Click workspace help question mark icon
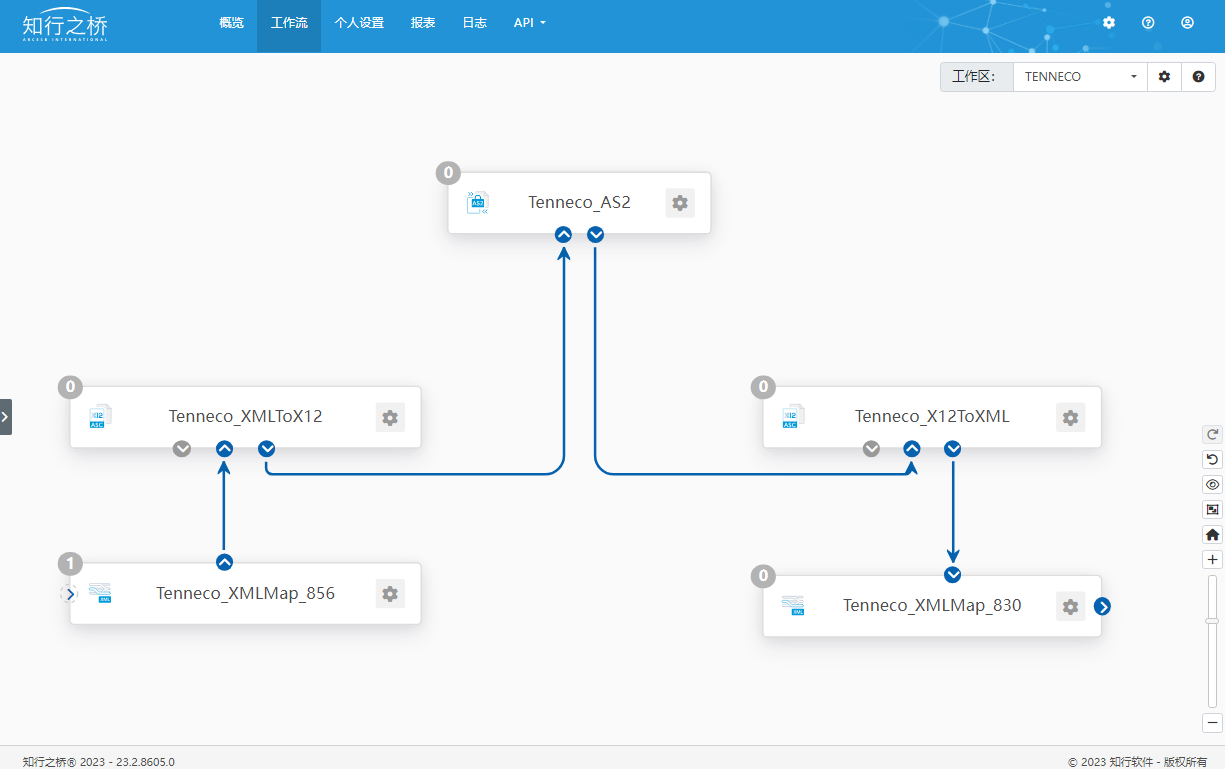Viewport: 1225px width, 769px height. 1198,77
